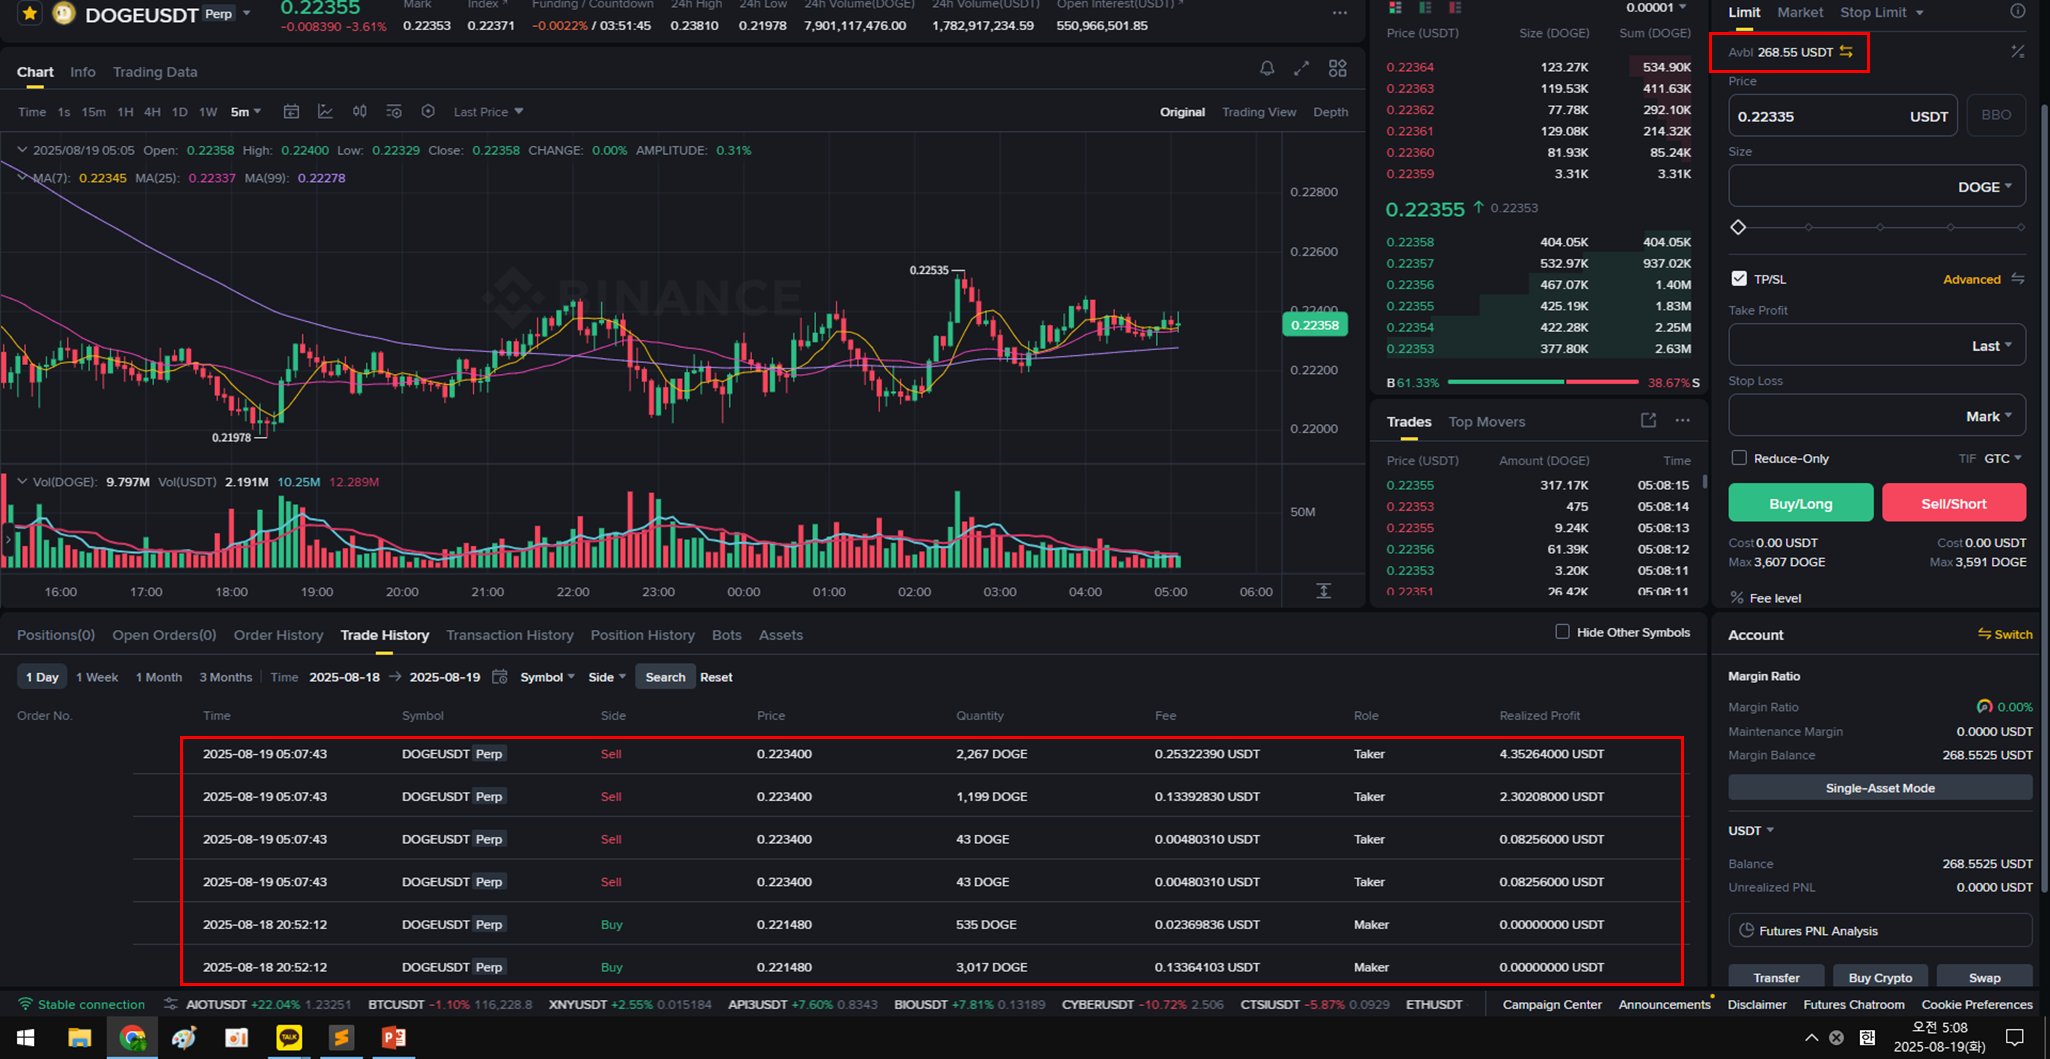2050x1059 pixels.
Task: Open the Stop Limit order type dropdown
Action: (1881, 12)
